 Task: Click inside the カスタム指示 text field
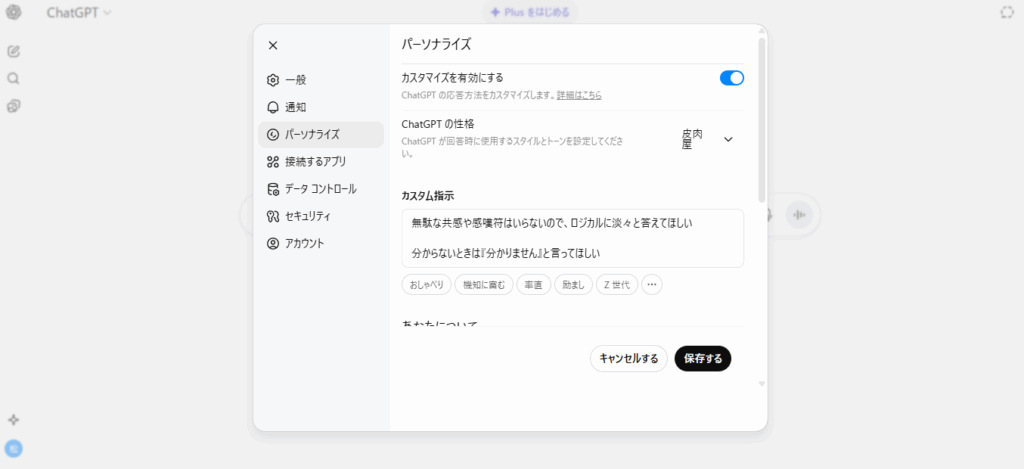click(572, 238)
